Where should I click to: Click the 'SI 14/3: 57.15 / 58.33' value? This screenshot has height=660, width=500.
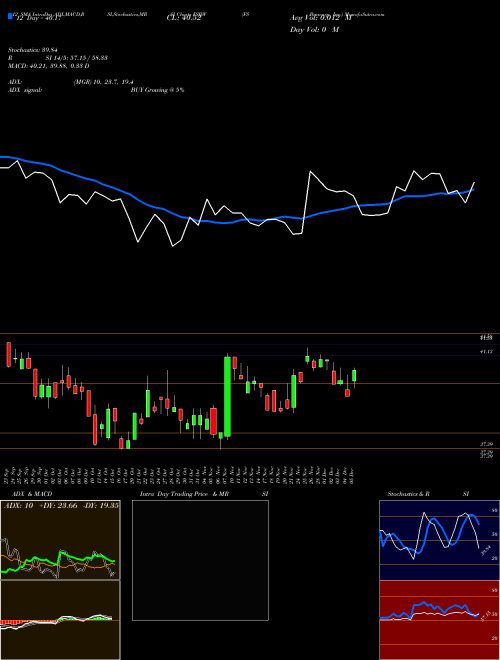77,58
